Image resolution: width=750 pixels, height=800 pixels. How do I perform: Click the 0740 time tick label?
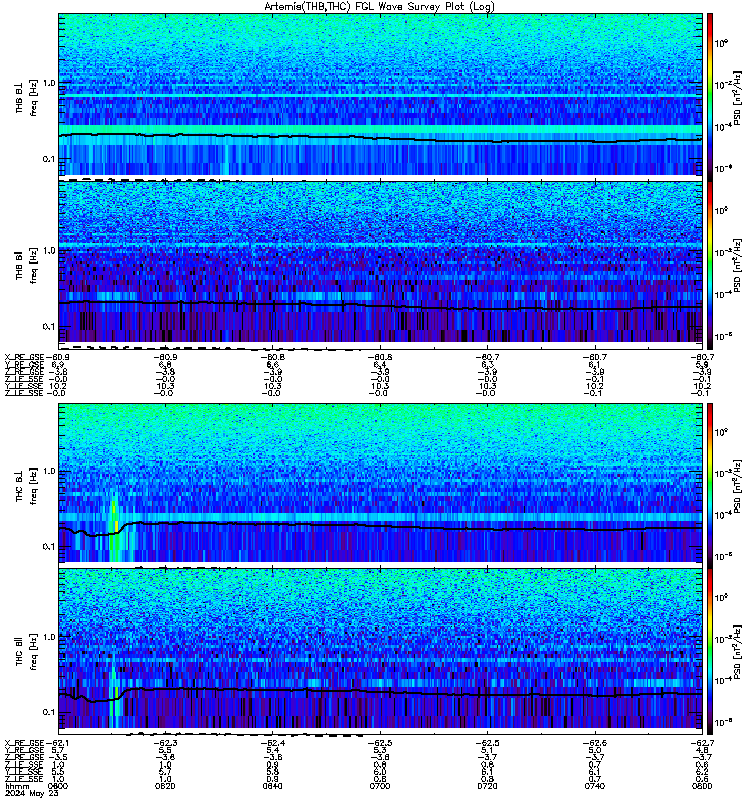coord(595,786)
